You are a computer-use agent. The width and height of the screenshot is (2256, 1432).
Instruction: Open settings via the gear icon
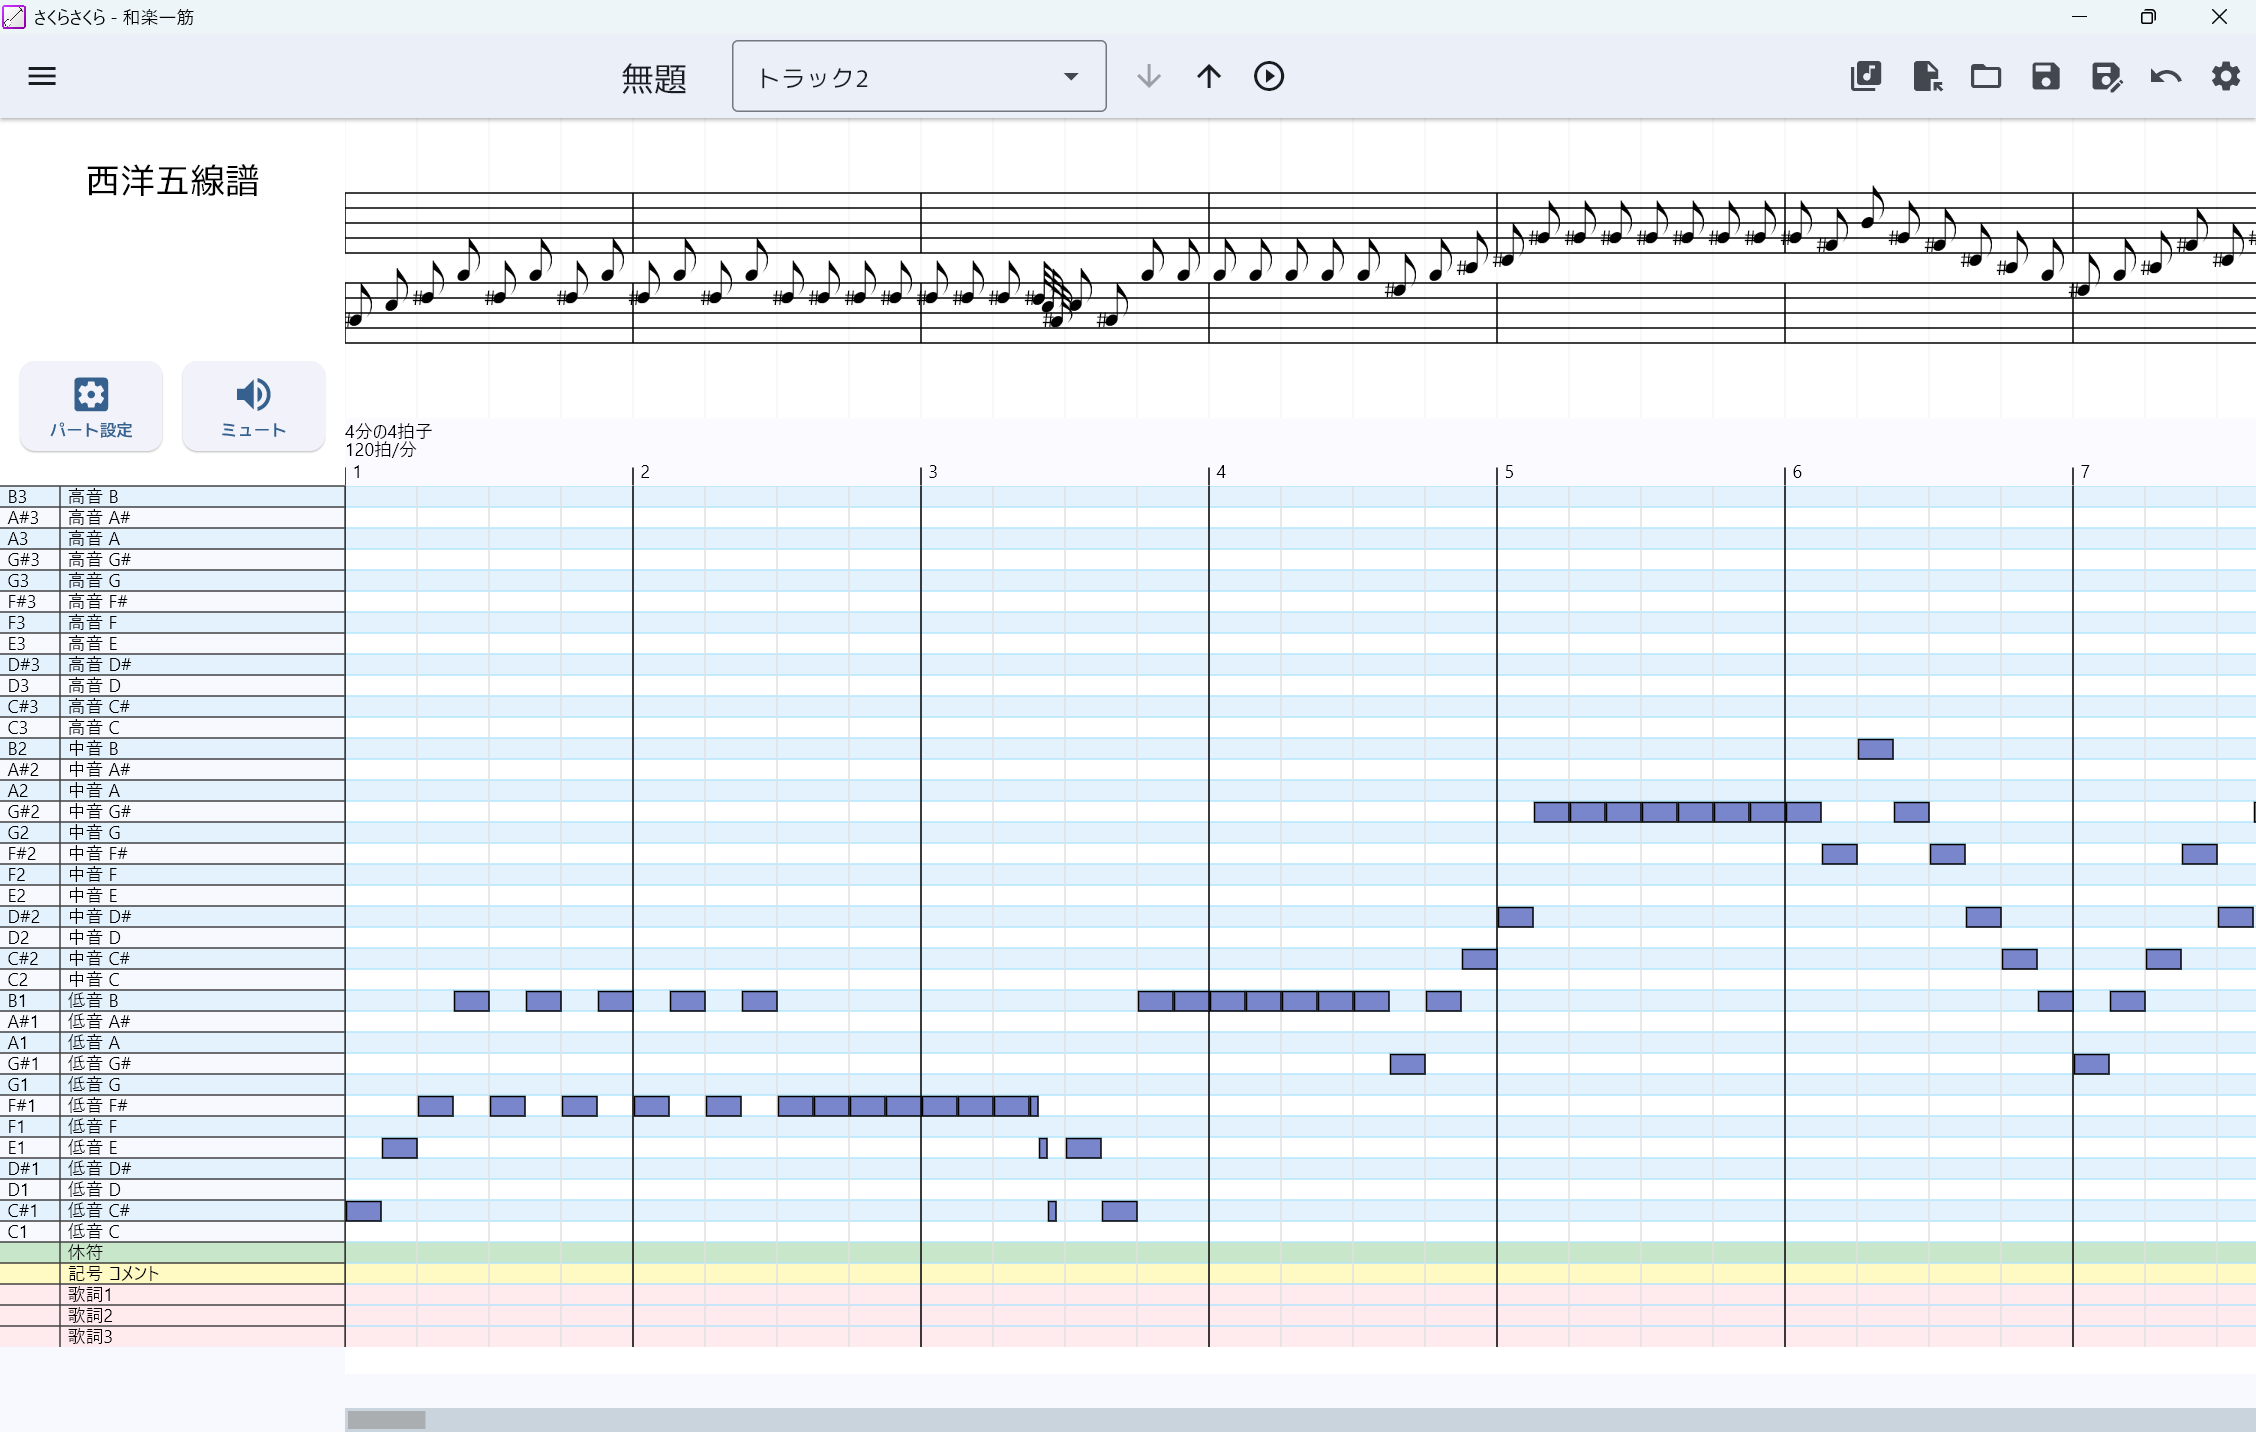click(2226, 76)
